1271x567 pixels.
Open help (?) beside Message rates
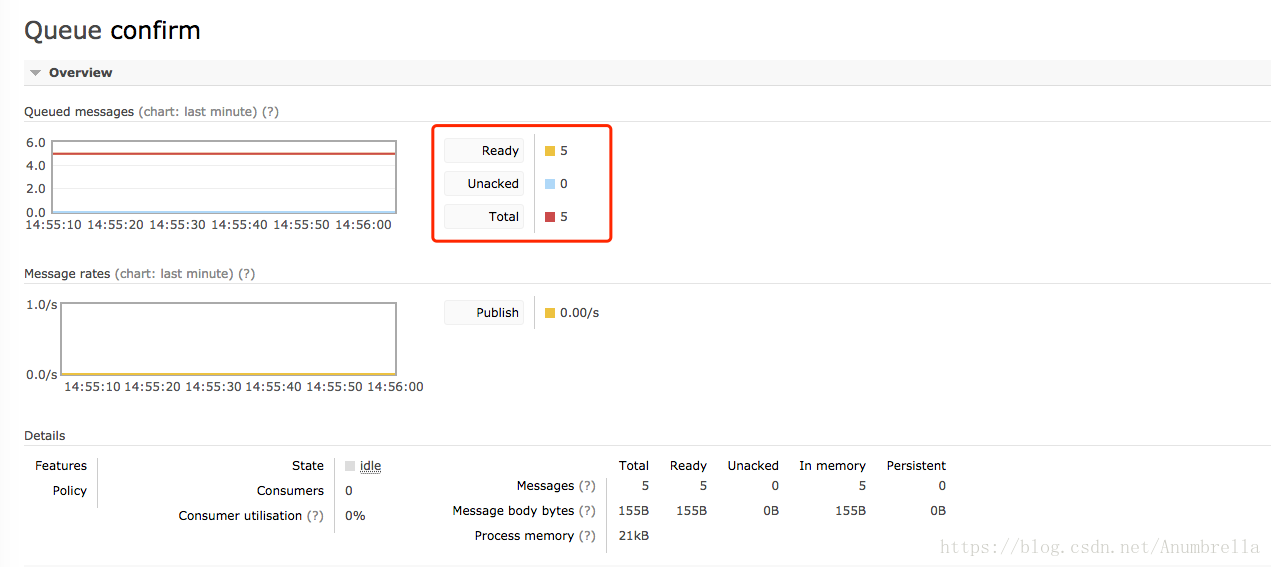point(246,274)
